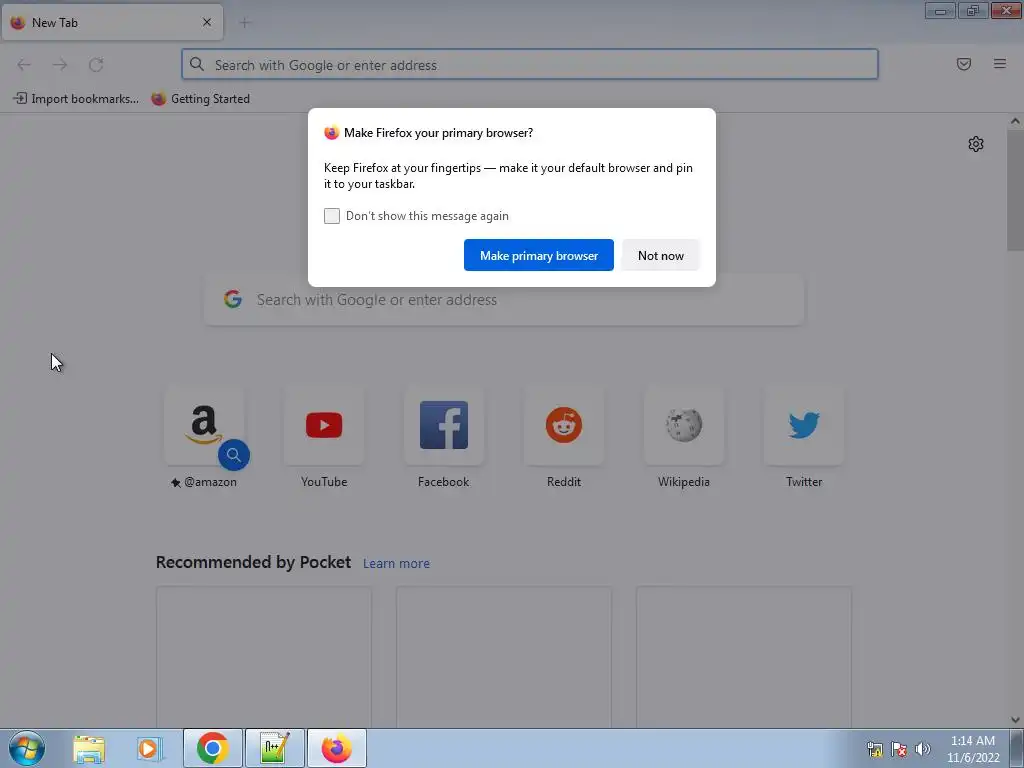Open the Facebook shortcut tile
Image resolution: width=1024 pixels, height=768 pixels.
tap(444, 426)
